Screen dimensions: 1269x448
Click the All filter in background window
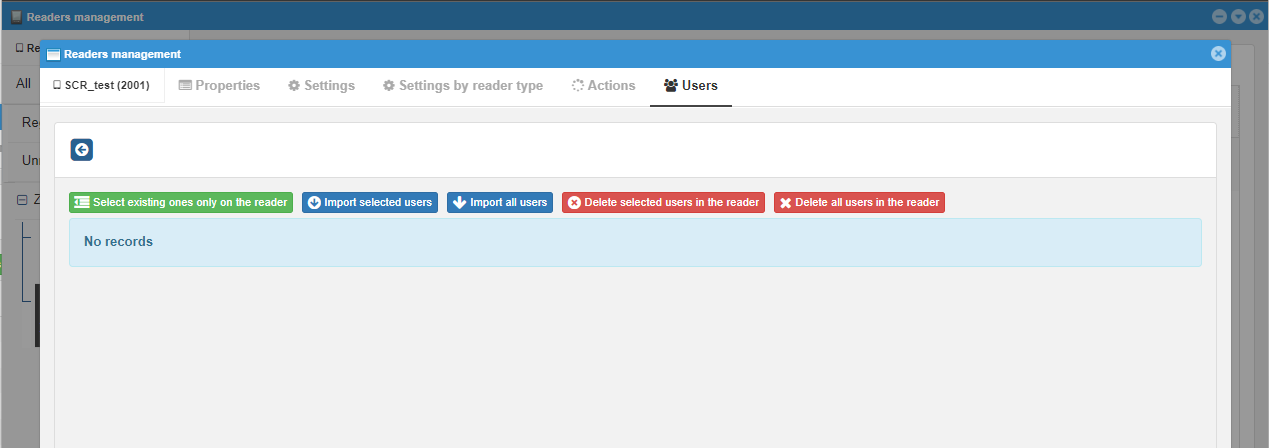[x=24, y=83]
